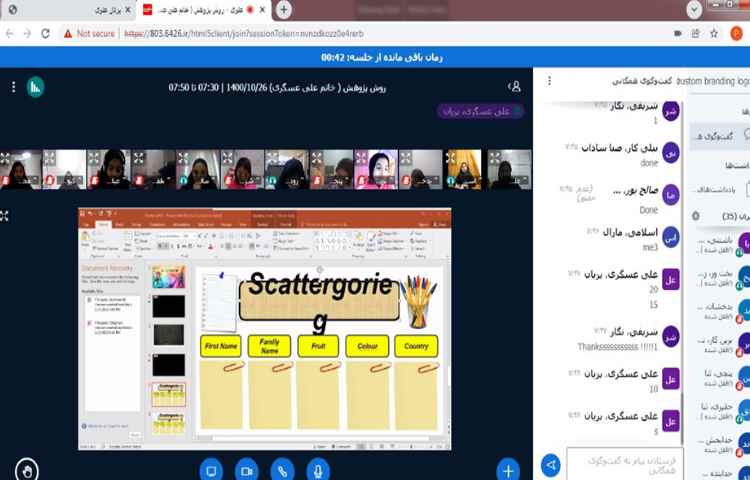Close the active meeting tab
Image resolution: width=750 pixels, height=480 pixels.
click(x=262, y=10)
